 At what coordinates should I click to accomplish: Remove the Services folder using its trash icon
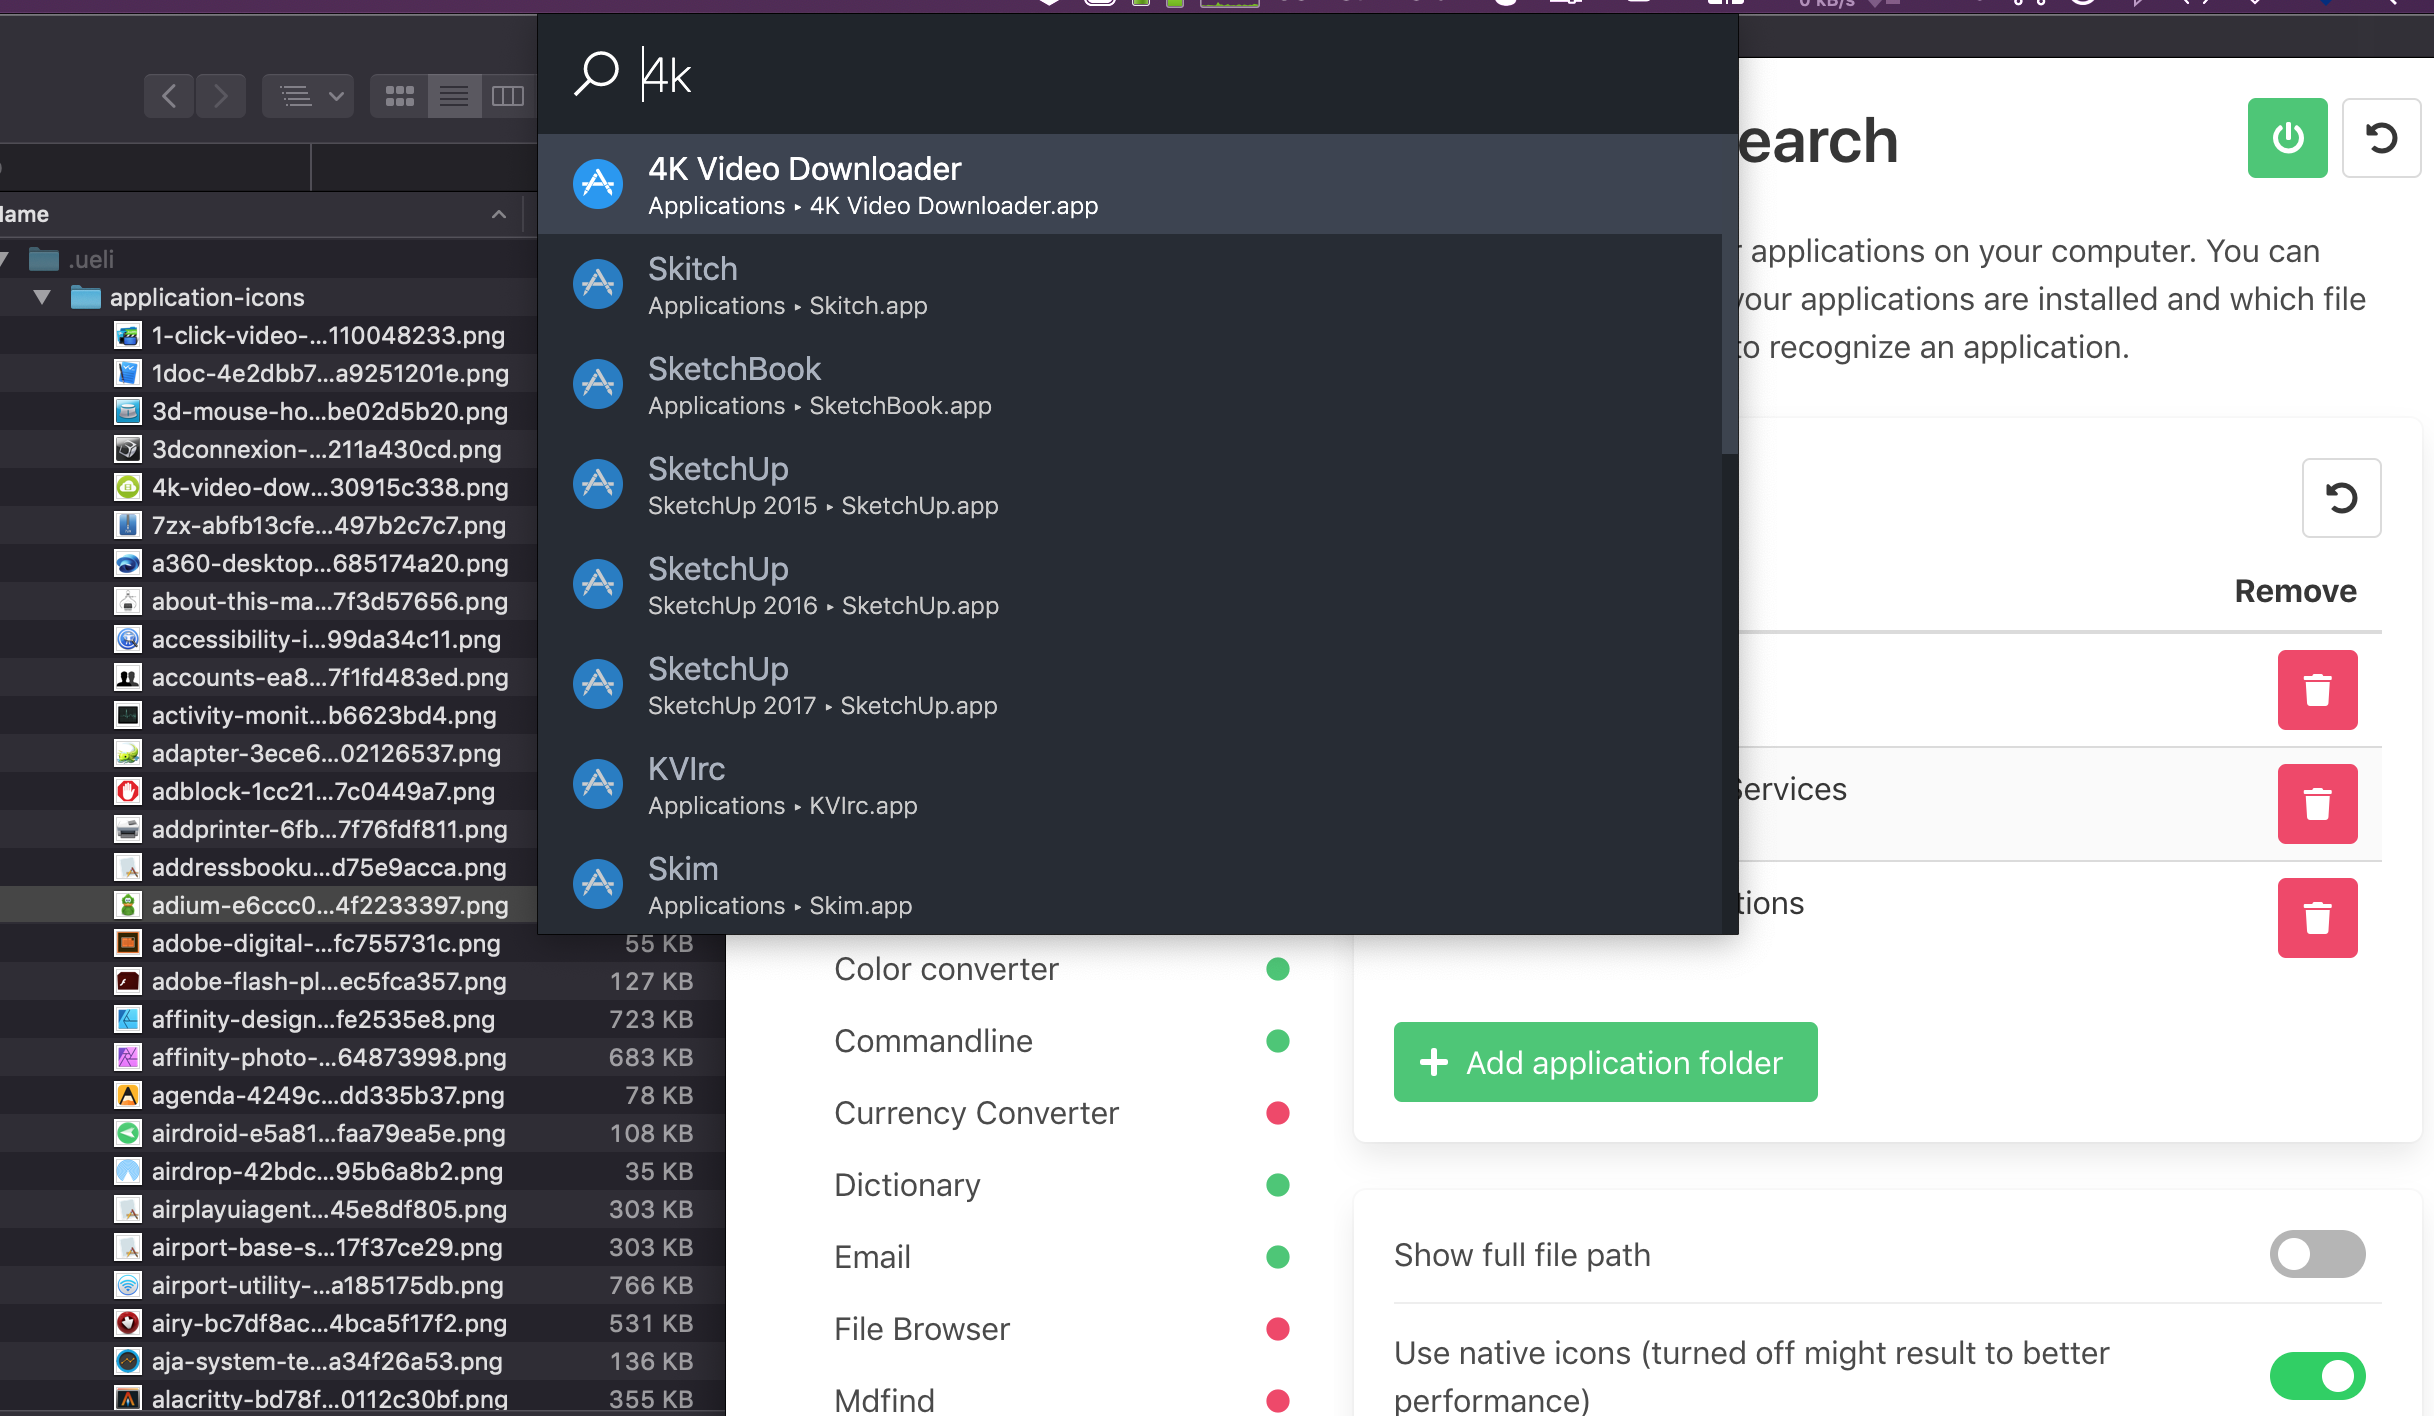[x=2318, y=803]
